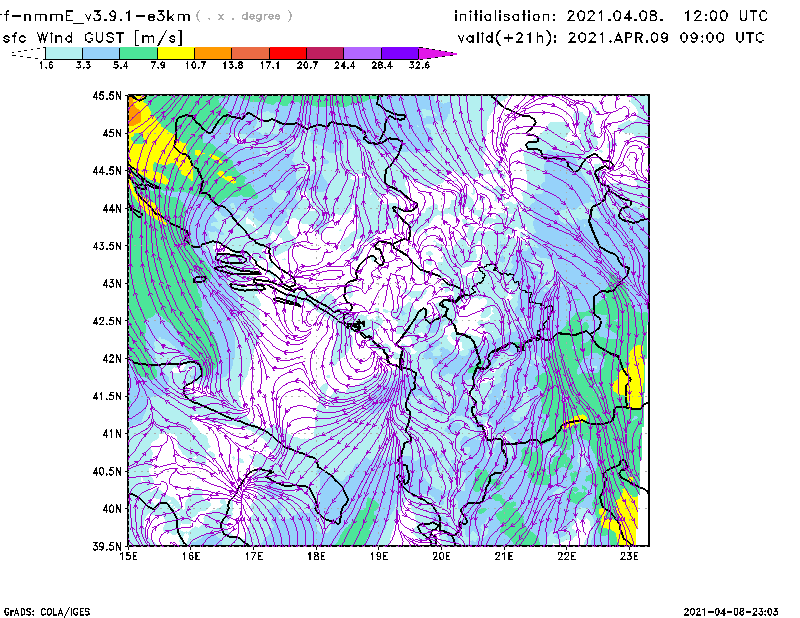Screen dimensions: 800x618
Task: Click the '21E' longitude axis label
Action: pyautogui.click(x=504, y=556)
